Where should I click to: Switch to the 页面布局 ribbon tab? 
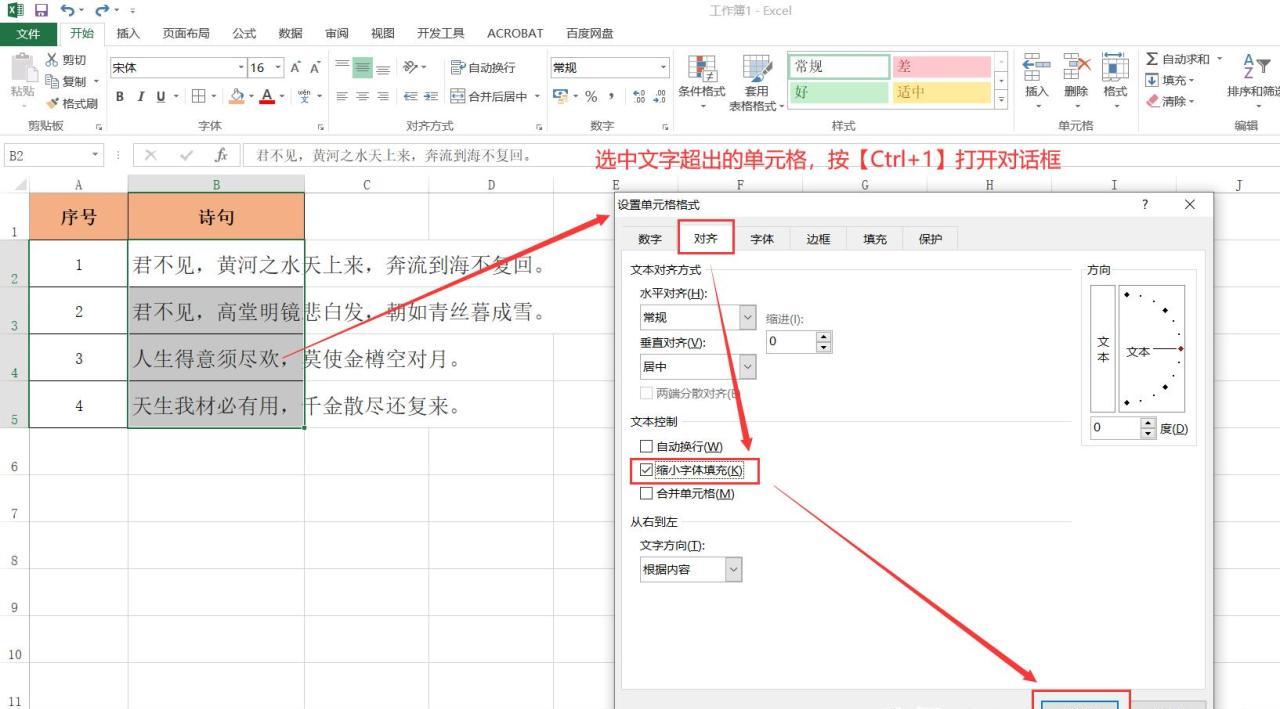click(186, 33)
